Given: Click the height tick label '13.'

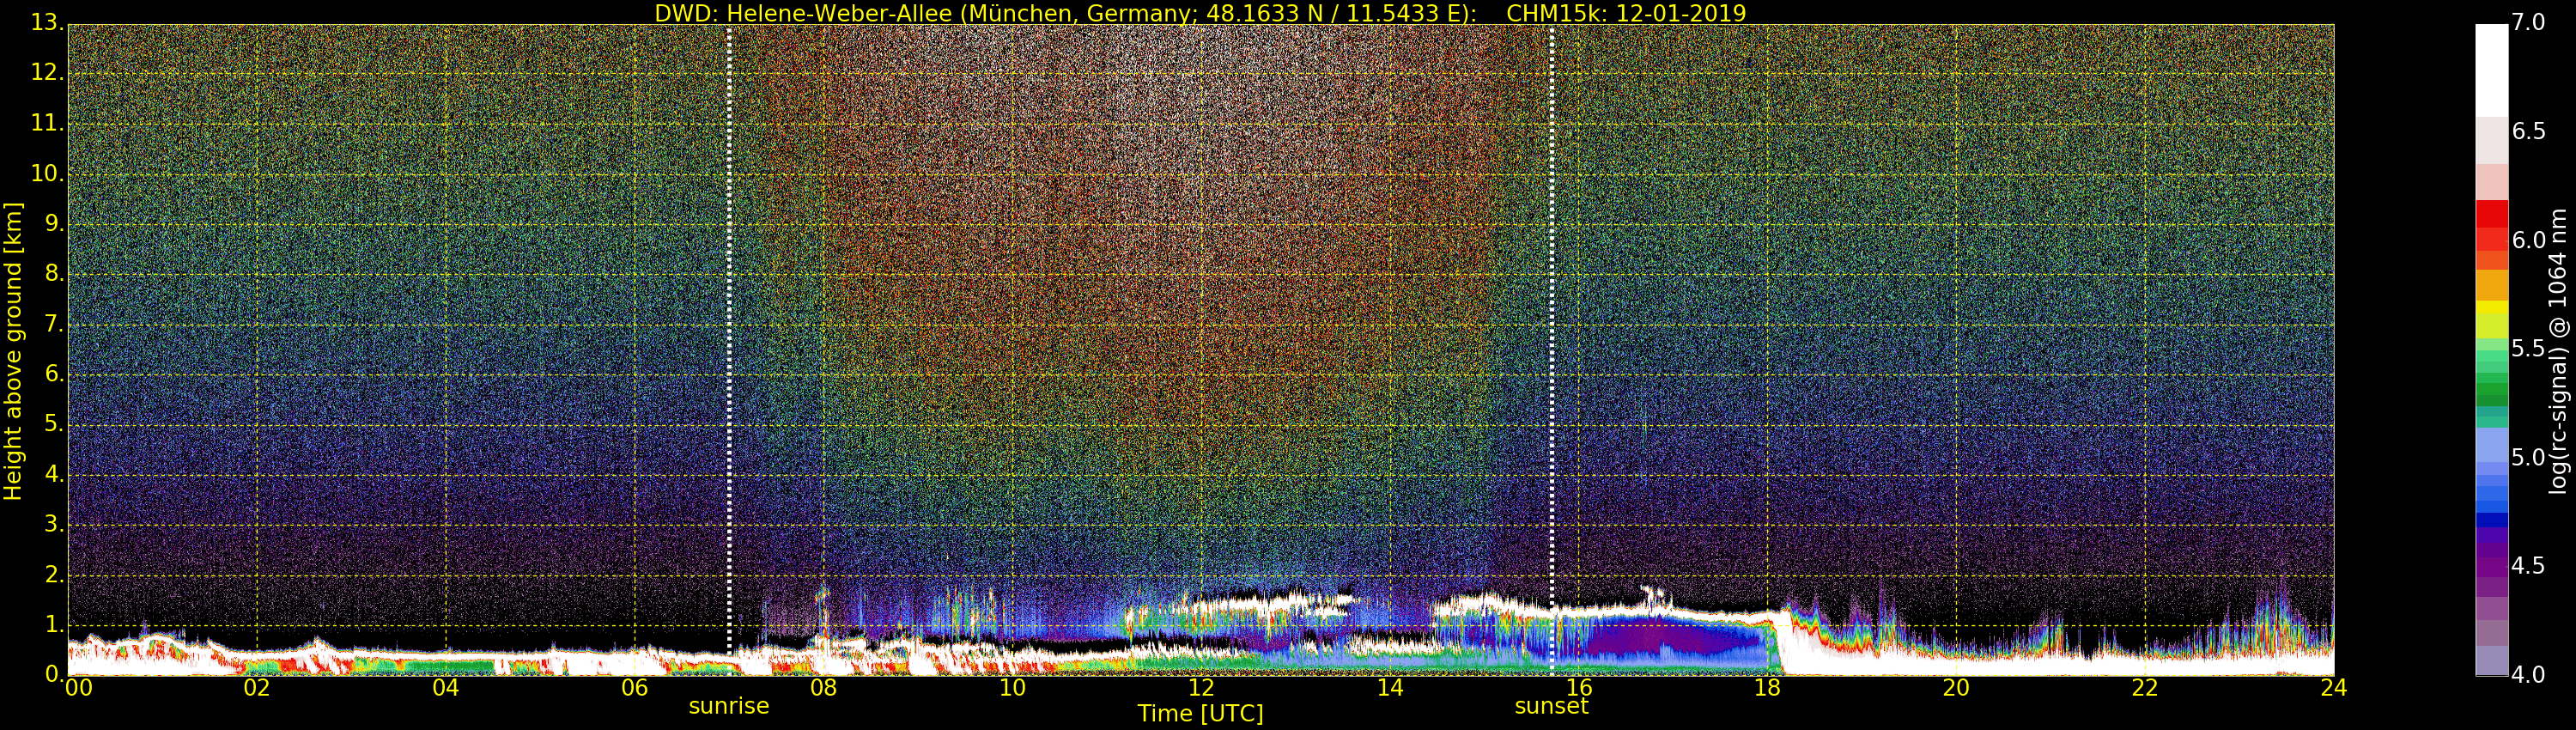Looking at the screenshot, I should click(x=47, y=23).
